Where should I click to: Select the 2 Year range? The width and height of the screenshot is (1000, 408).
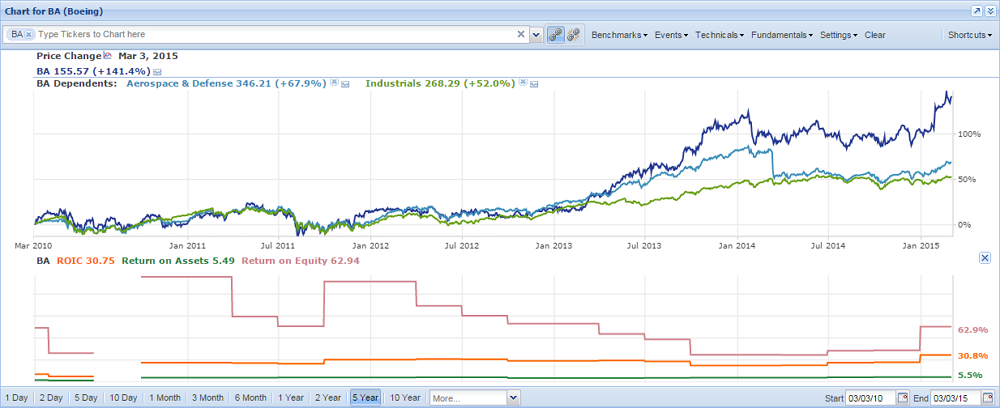click(x=328, y=398)
